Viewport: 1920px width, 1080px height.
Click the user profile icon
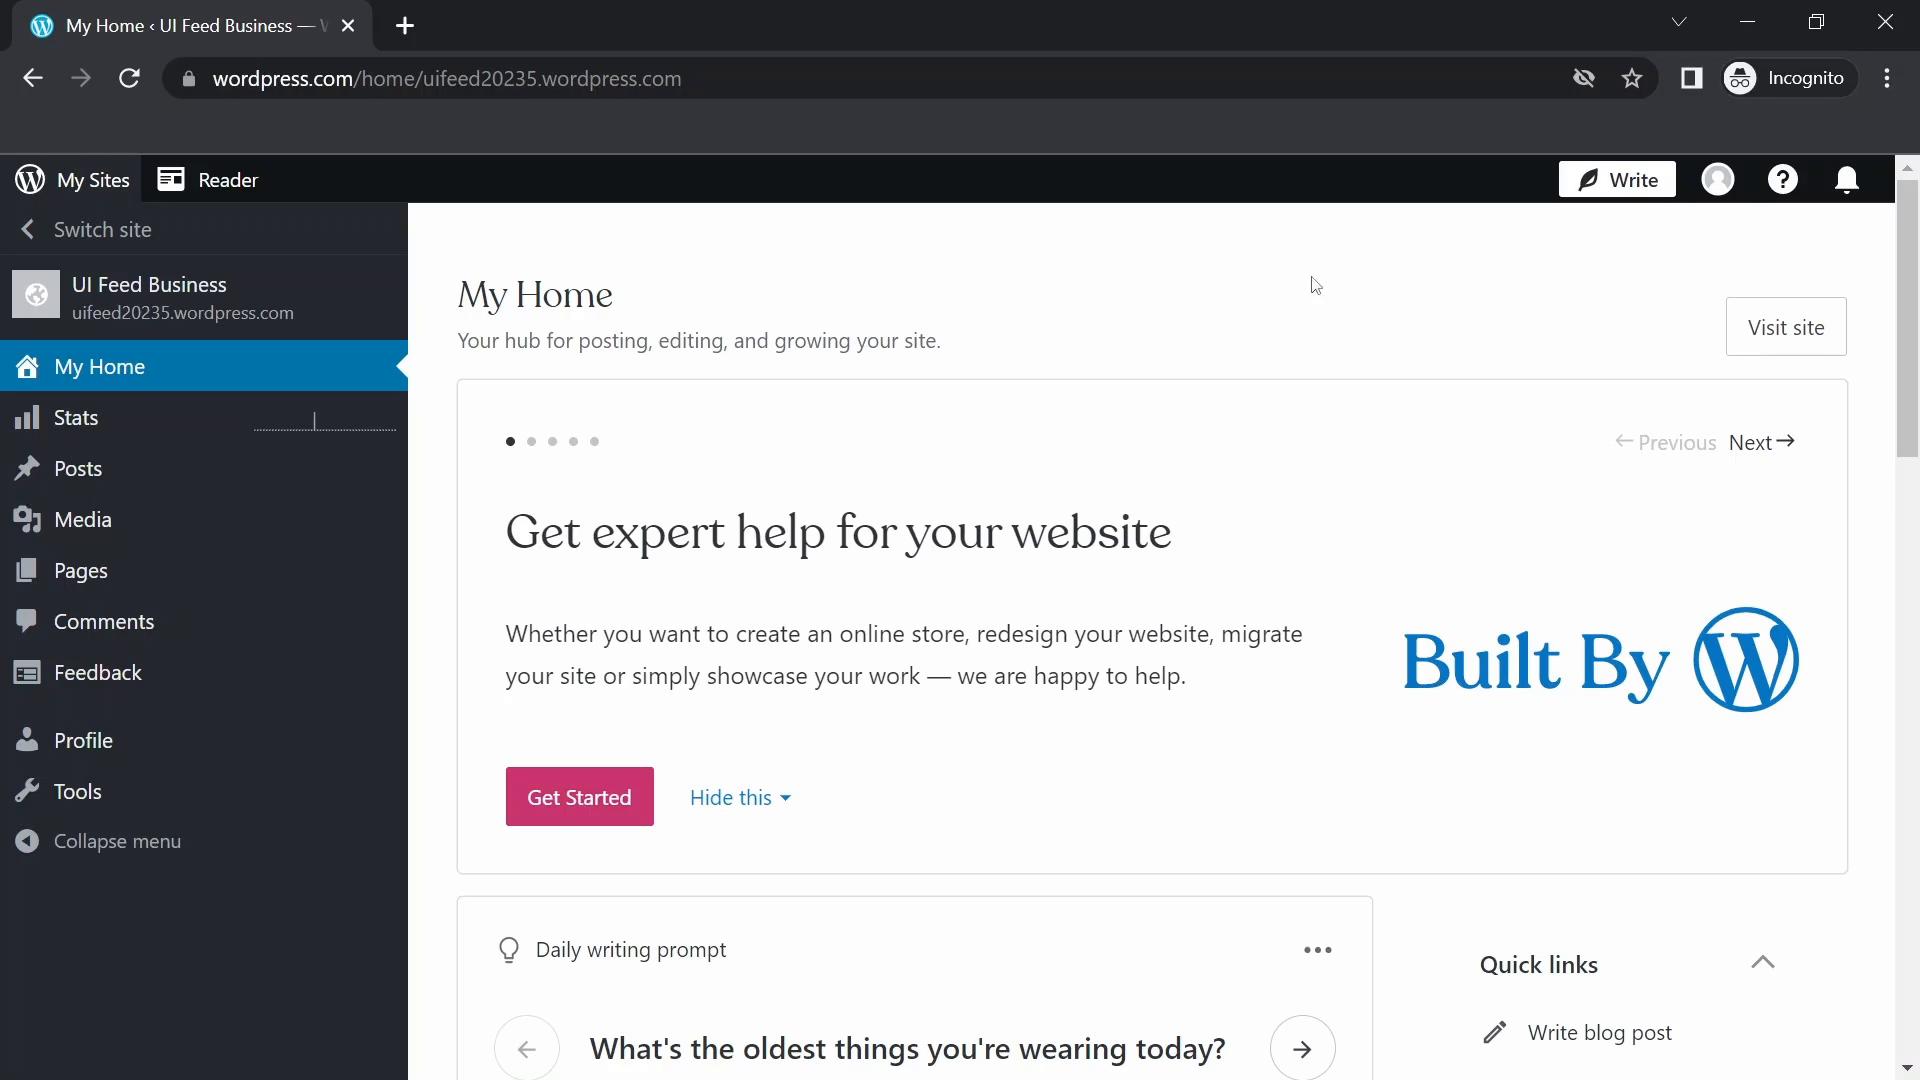pos(1718,179)
